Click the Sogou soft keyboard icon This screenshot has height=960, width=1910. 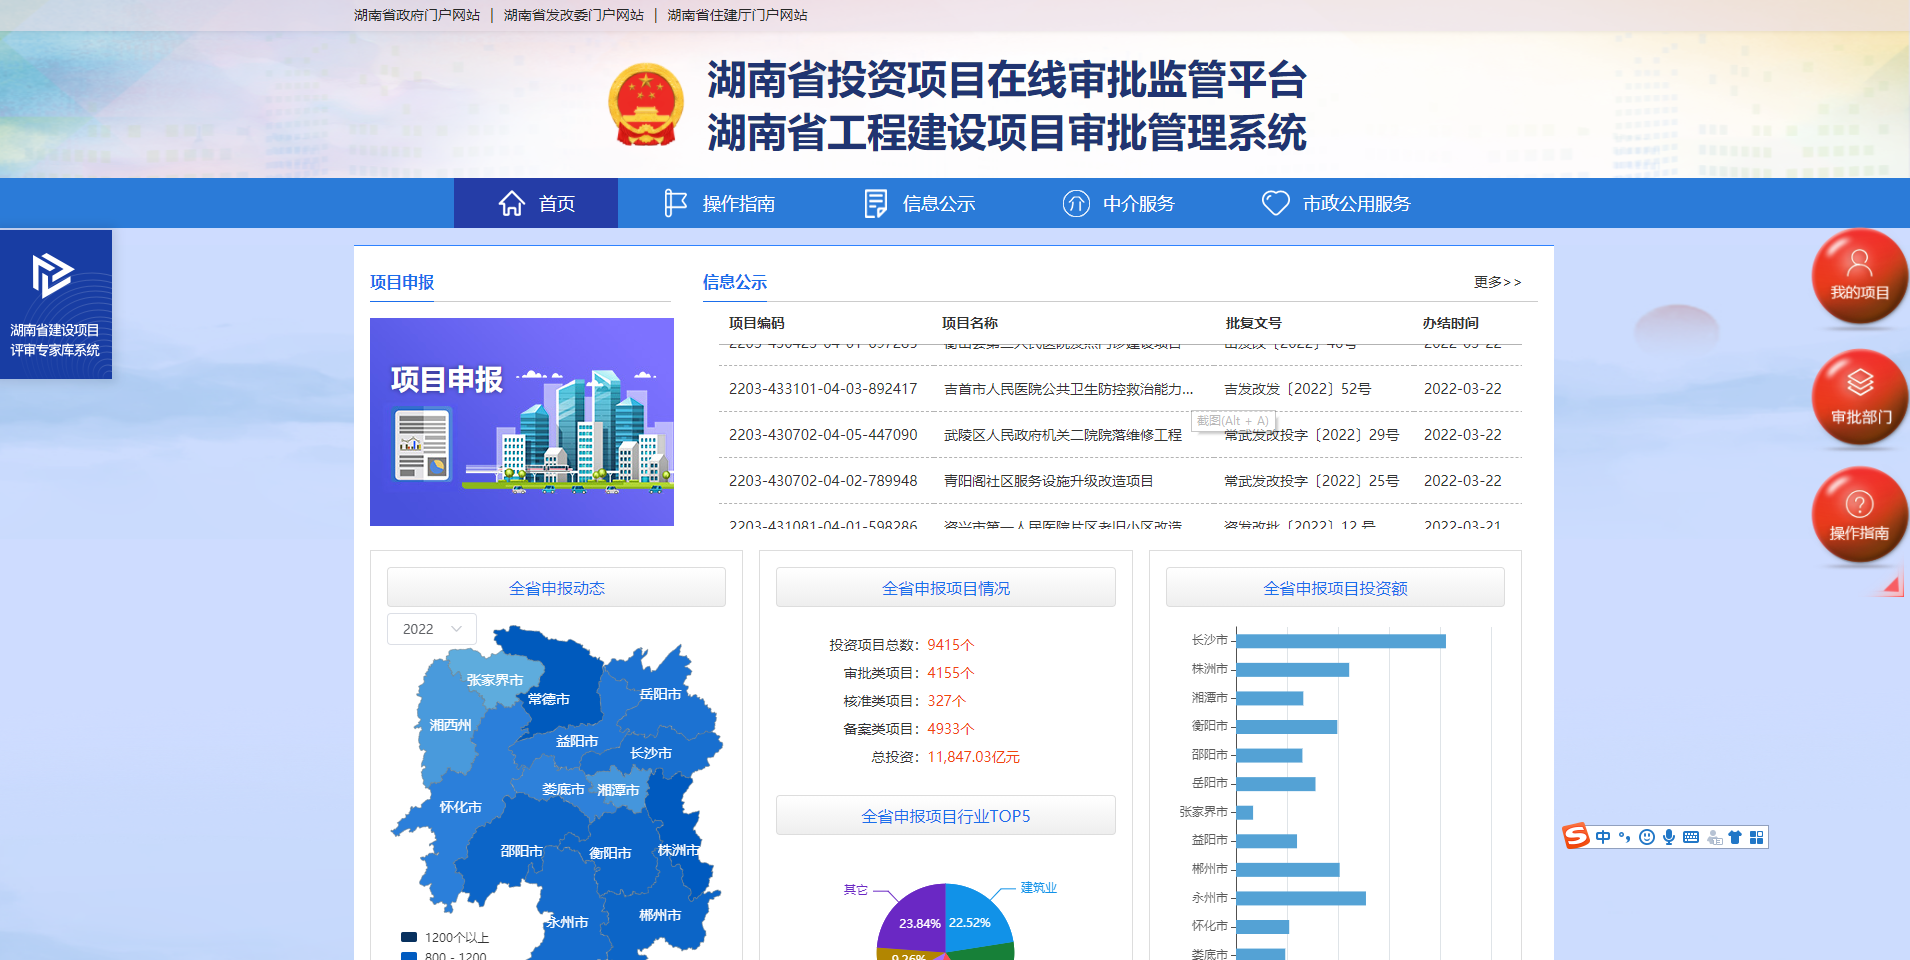click(1691, 837)
